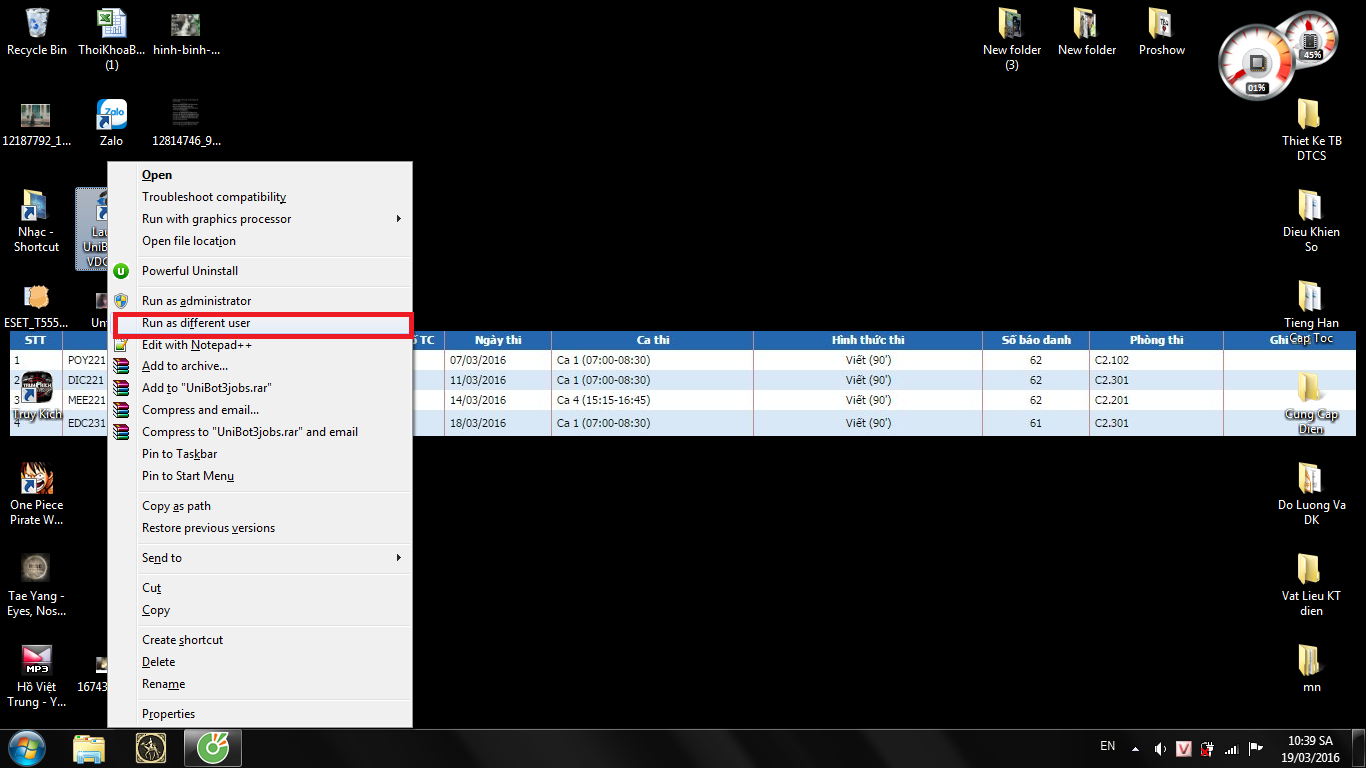Screen dimensions: 1366x768
Task: Choose Powerful Uninstall menu entry
Action: pos(260,271)
